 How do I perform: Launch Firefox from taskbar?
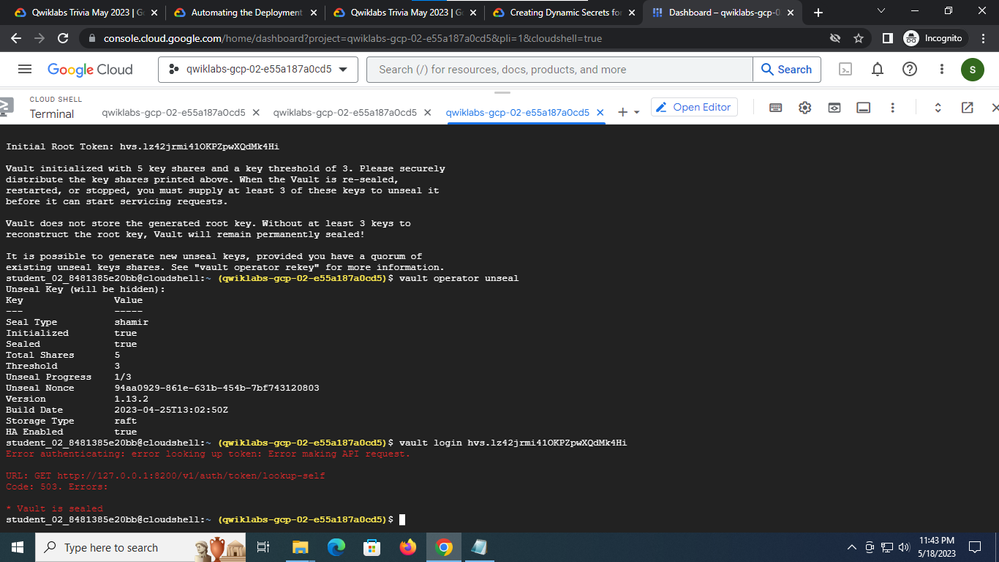click(408, 547)
